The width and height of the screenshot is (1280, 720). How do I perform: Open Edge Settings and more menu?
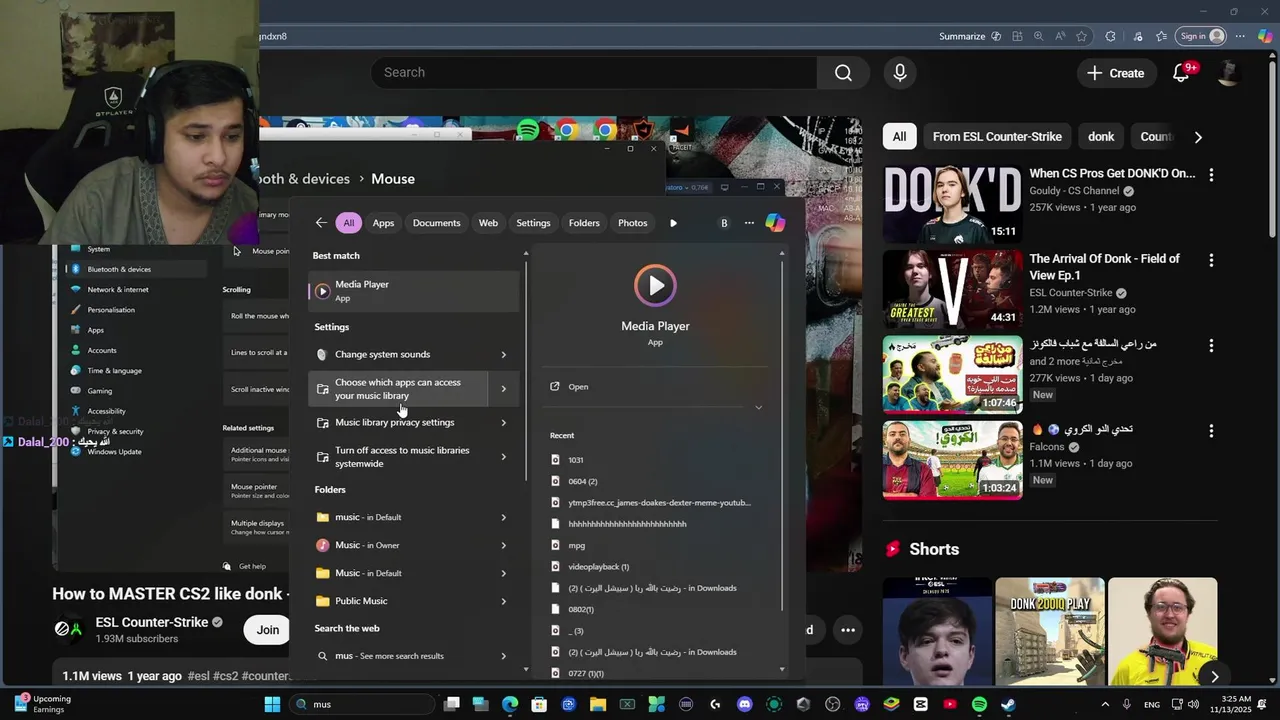pyautogui.click(x=1240, y=36)
